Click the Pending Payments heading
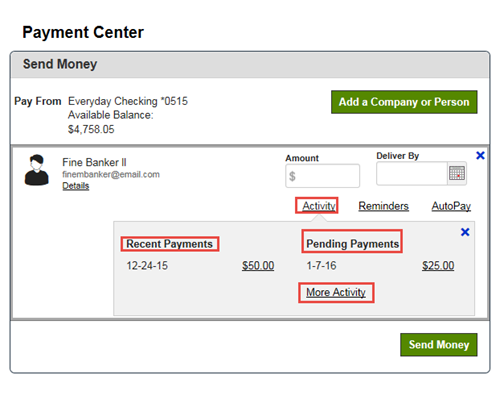 [352, 244]
